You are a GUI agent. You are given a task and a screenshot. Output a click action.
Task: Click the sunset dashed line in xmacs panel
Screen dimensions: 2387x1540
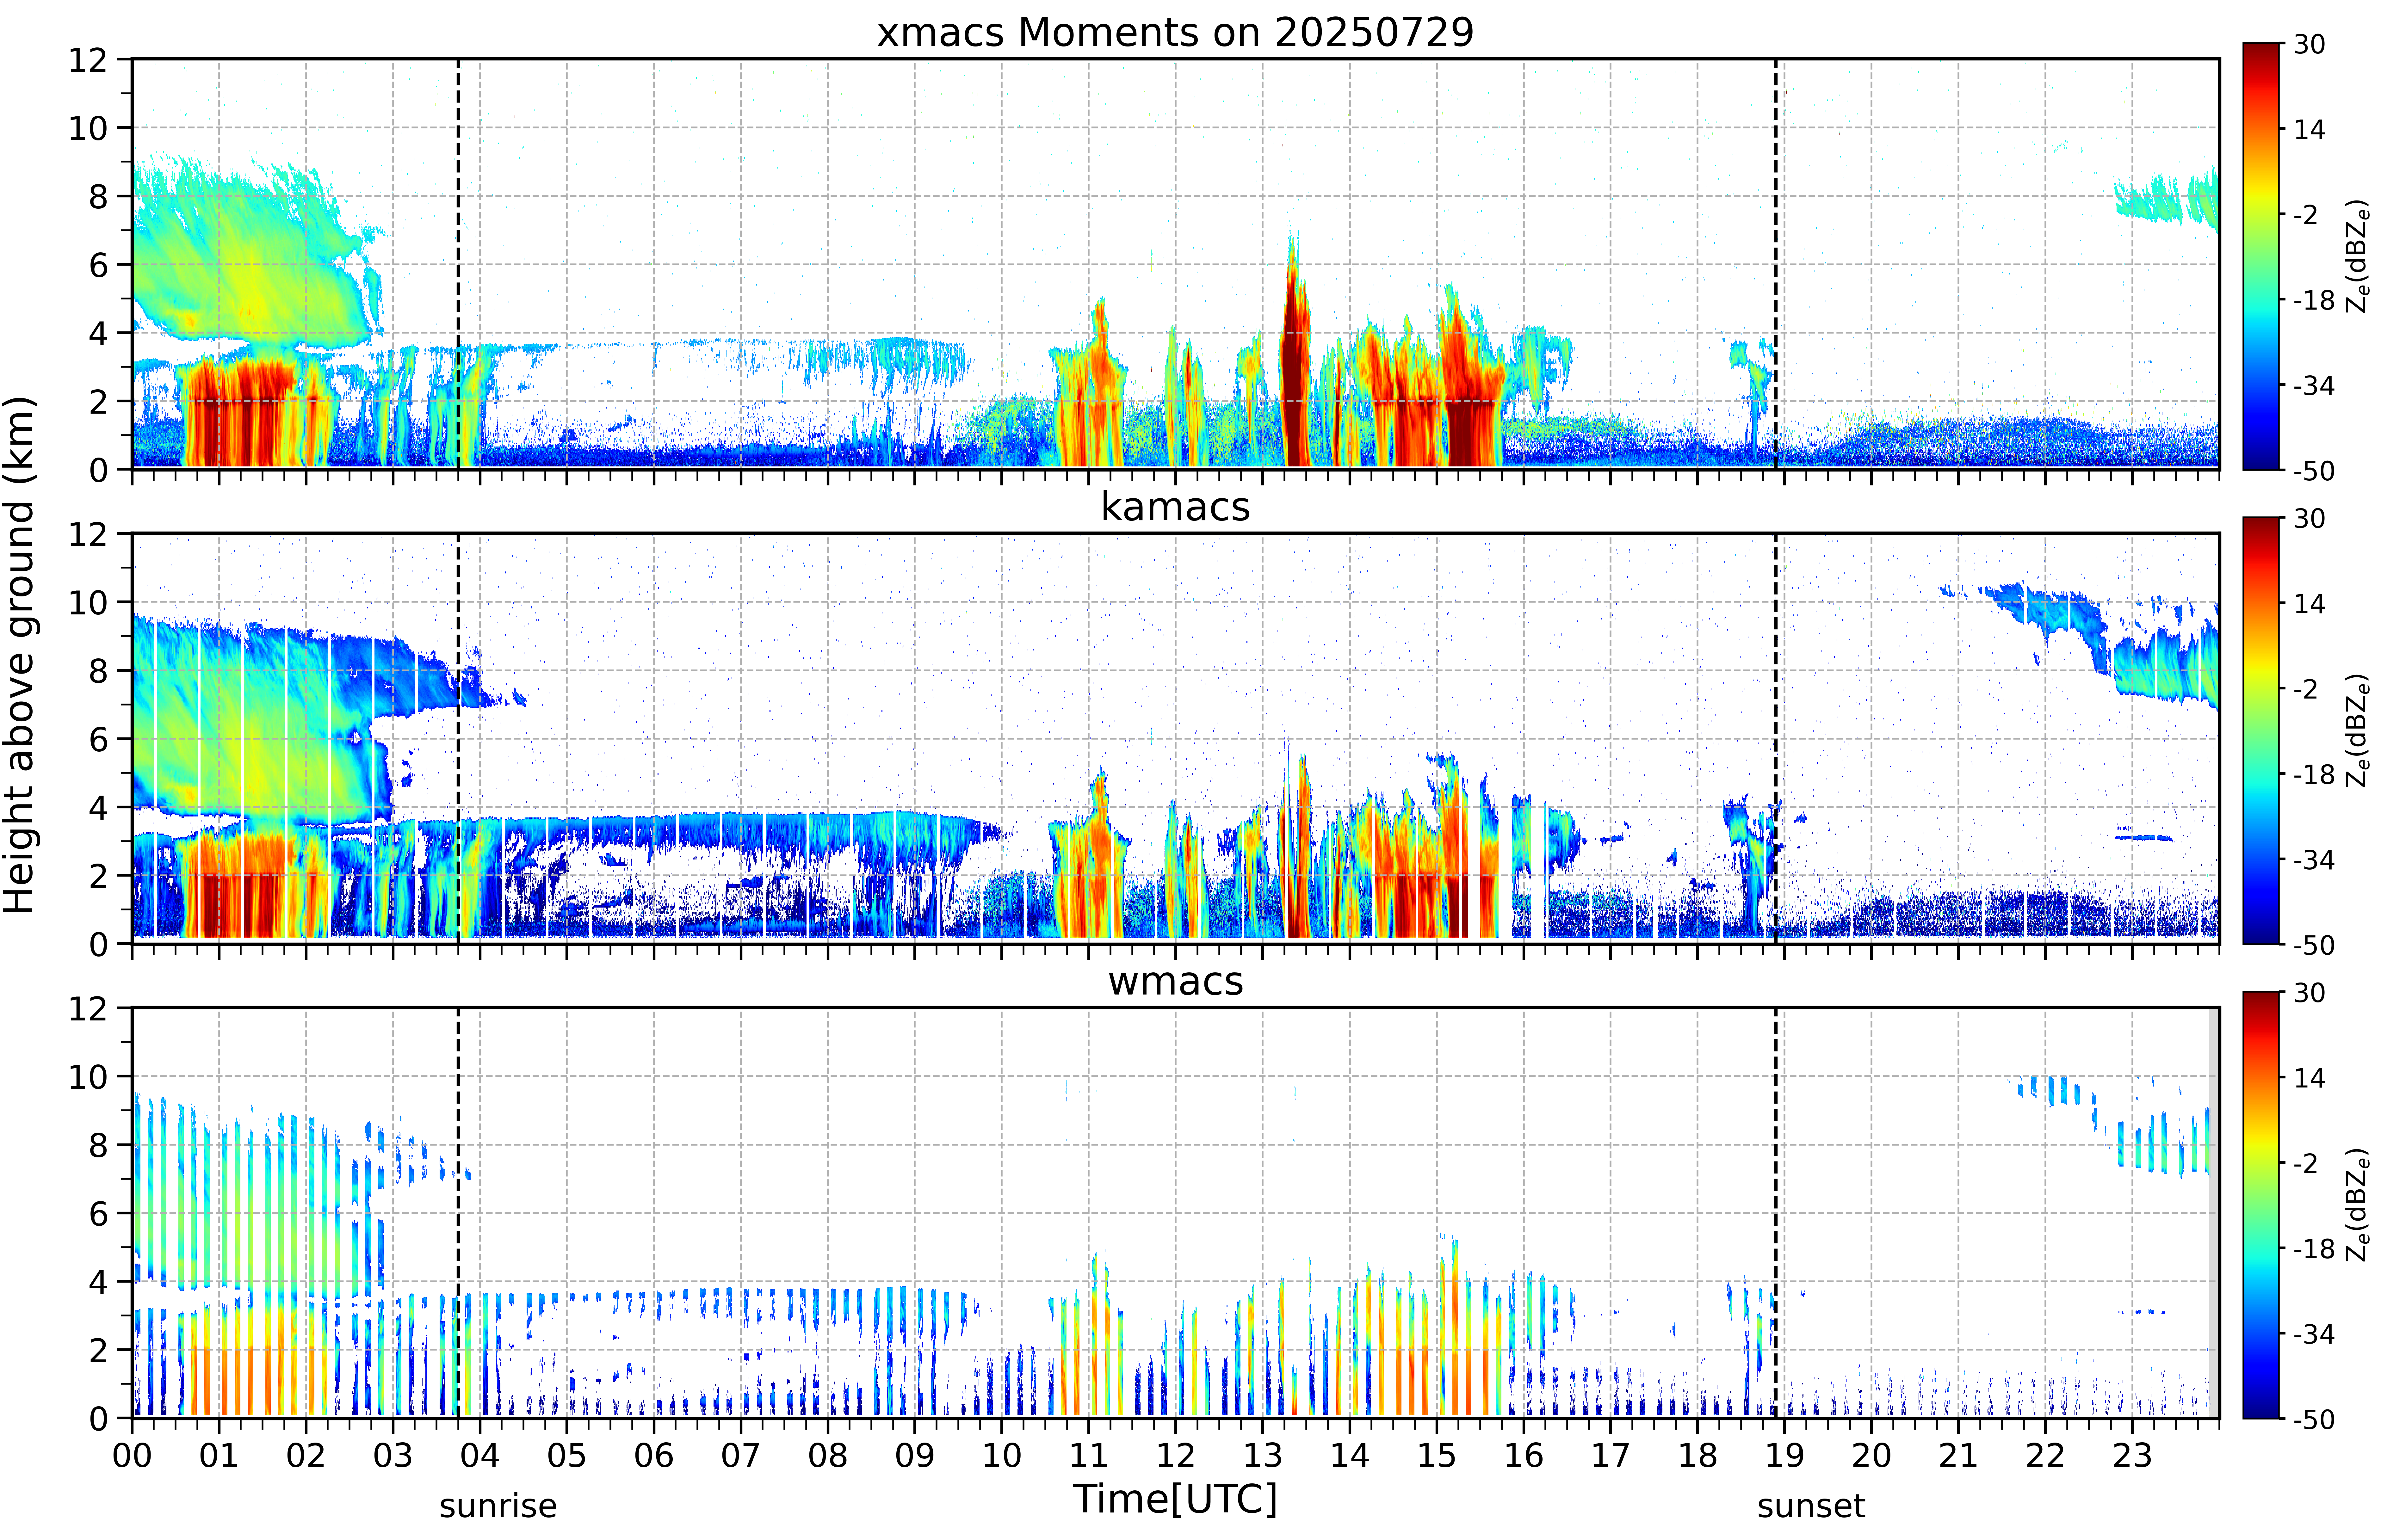click(x=1776, y=264)
